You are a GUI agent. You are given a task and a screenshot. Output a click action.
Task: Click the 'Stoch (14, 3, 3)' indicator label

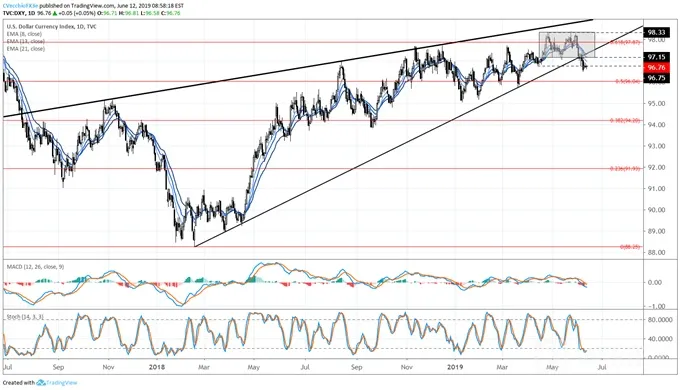25,318
